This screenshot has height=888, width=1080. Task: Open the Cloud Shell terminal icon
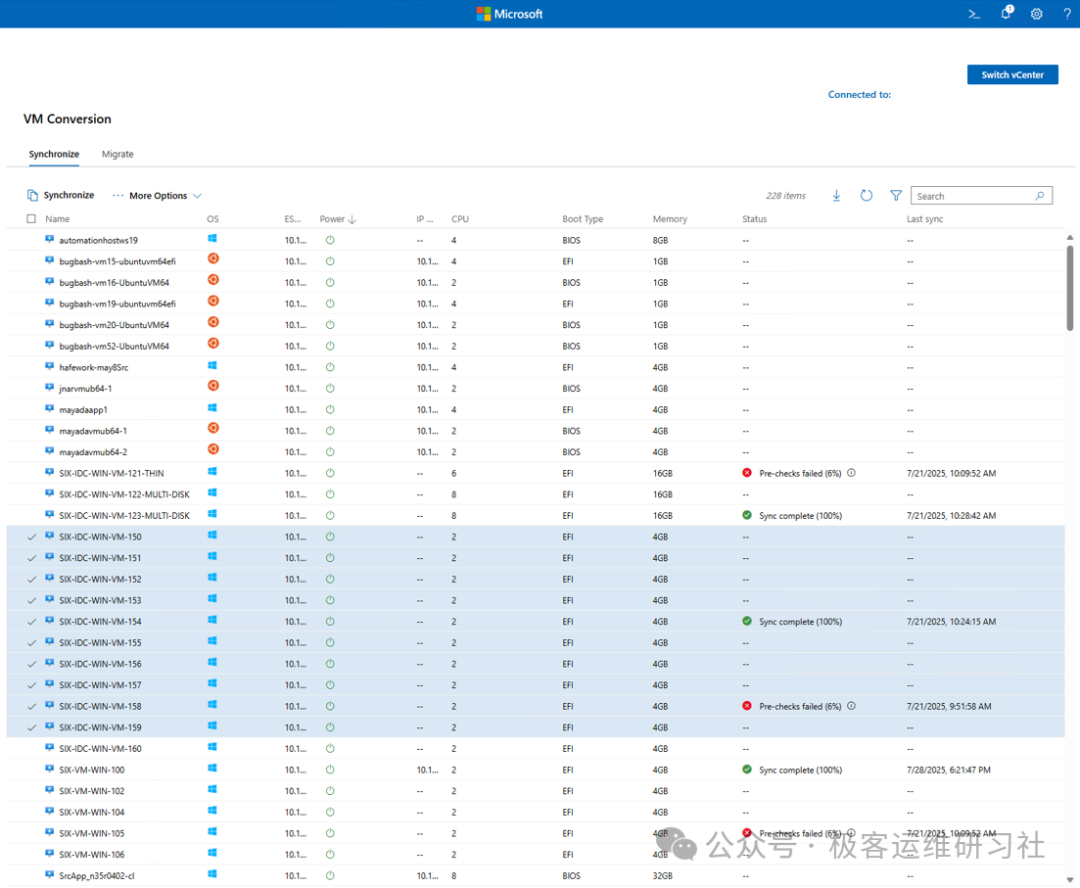pos(973,14)
